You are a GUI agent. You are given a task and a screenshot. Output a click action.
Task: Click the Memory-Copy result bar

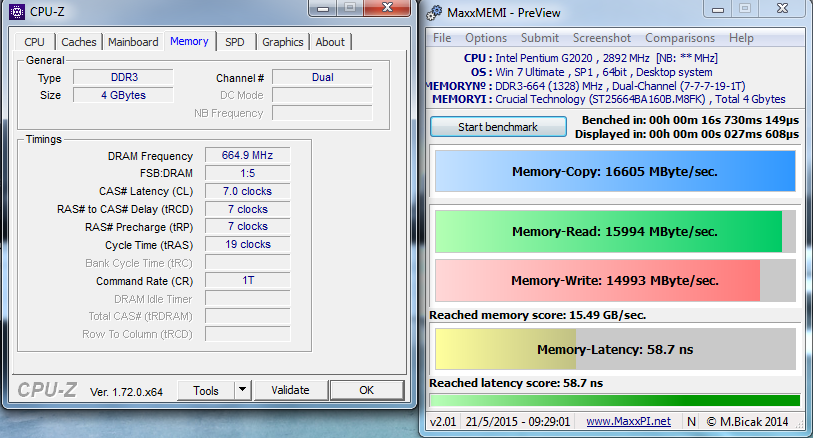(615, 172)
